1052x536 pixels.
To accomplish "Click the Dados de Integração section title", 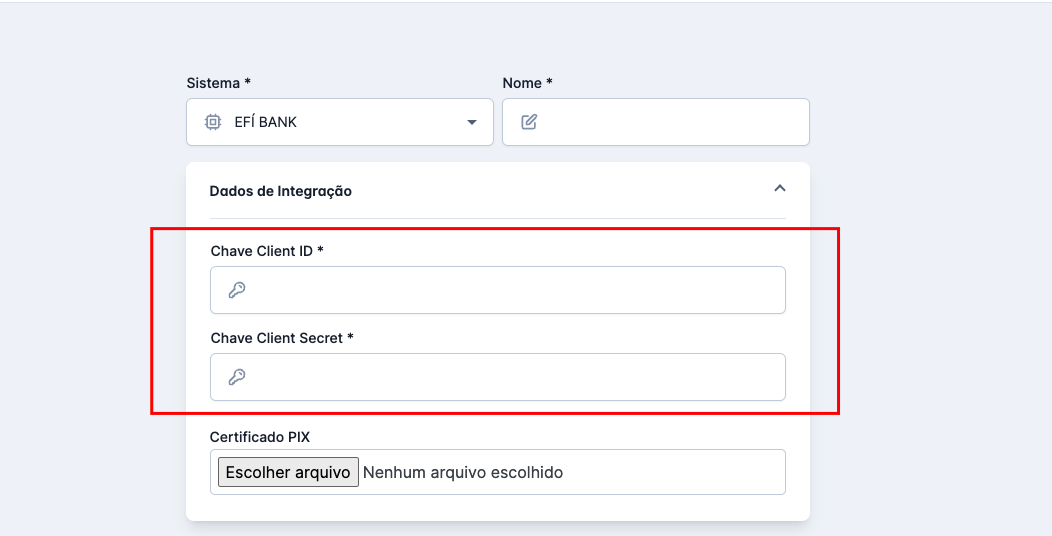I will click(281, 191).
